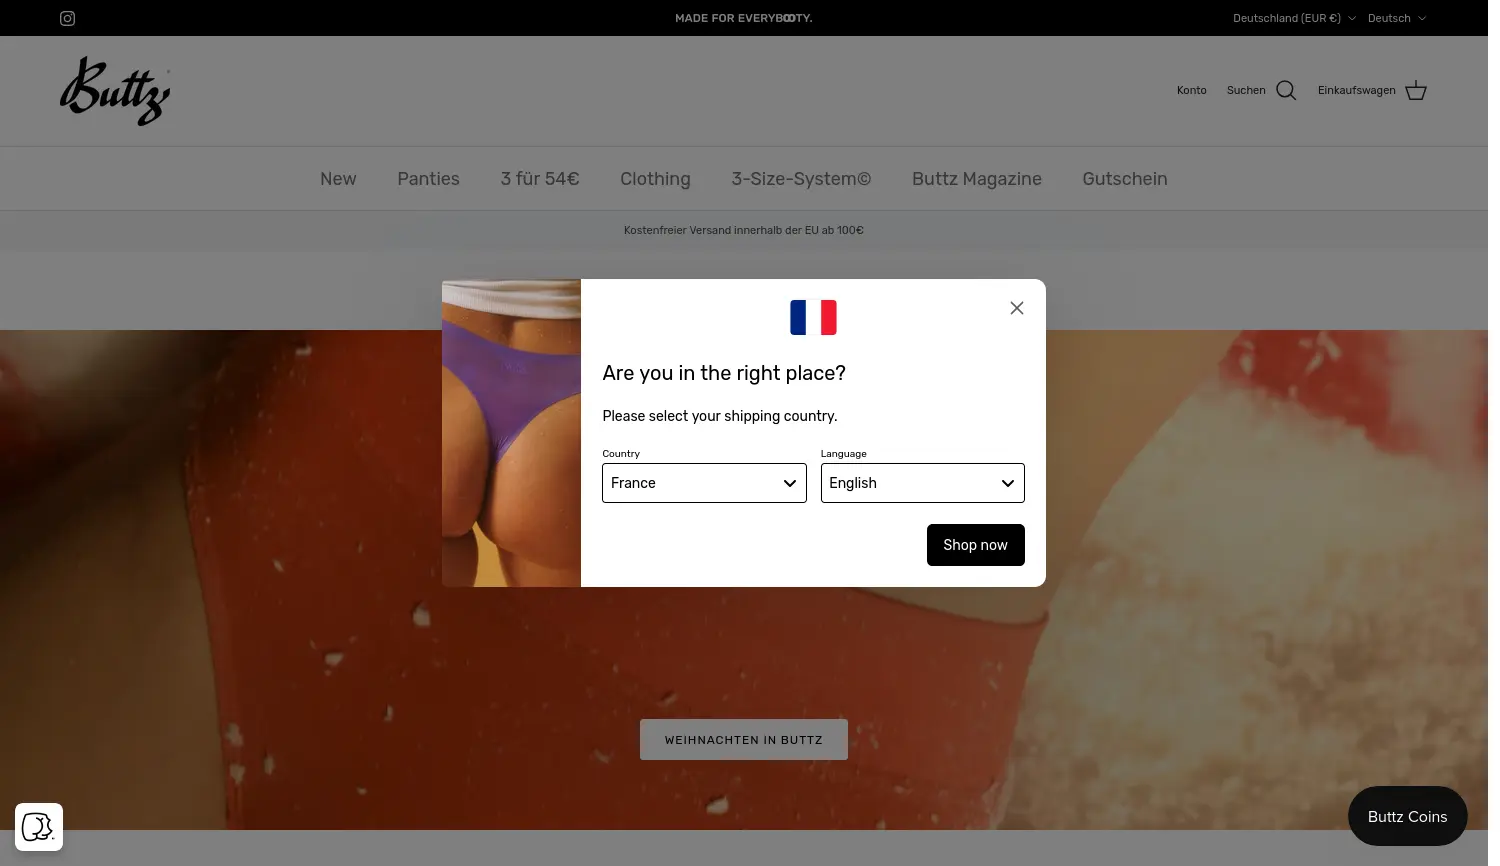Open the Language dropdown showing English

pos(922,483)
